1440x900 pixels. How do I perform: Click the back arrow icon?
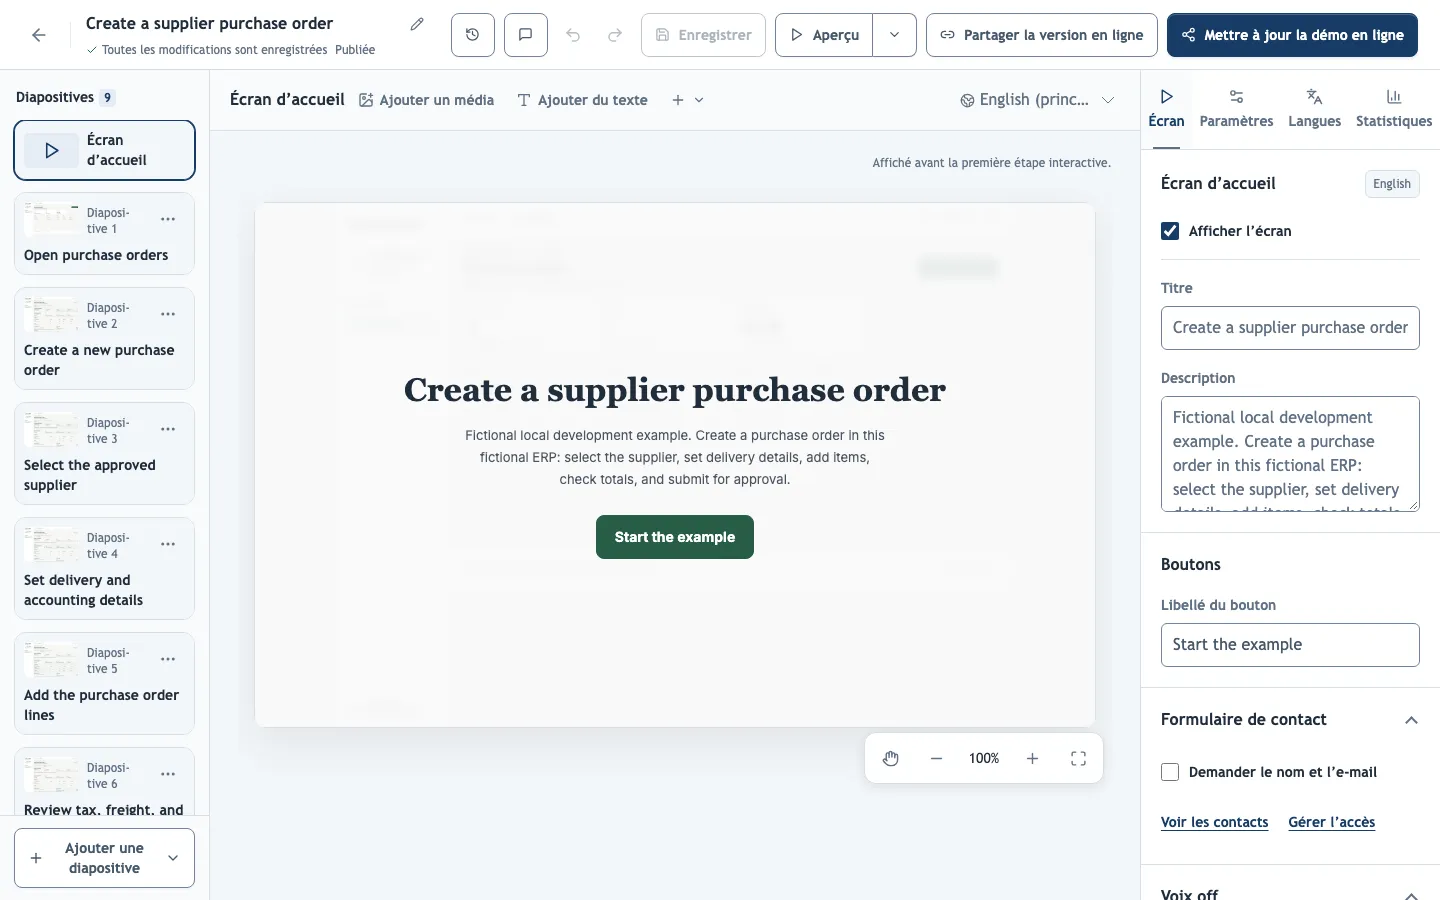tap(38, 35)
